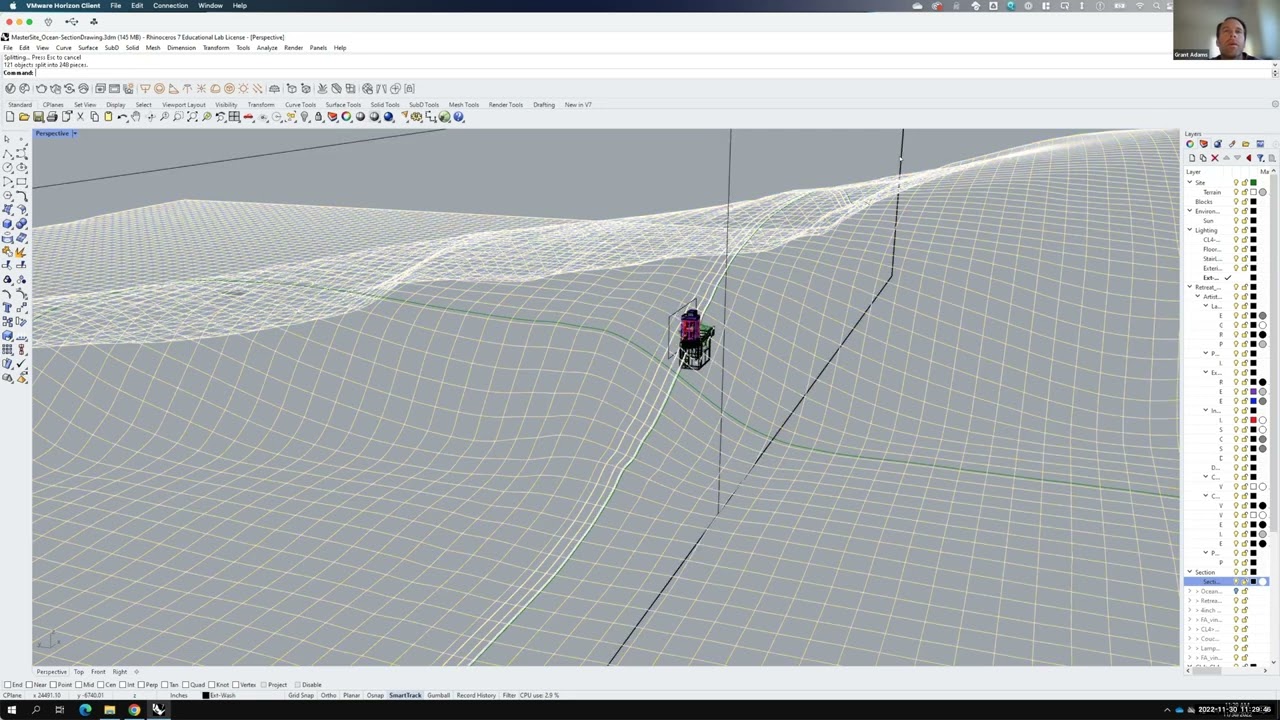Click the Inches units status bar field
This screenshot has height=720, width=1280.
179,695
